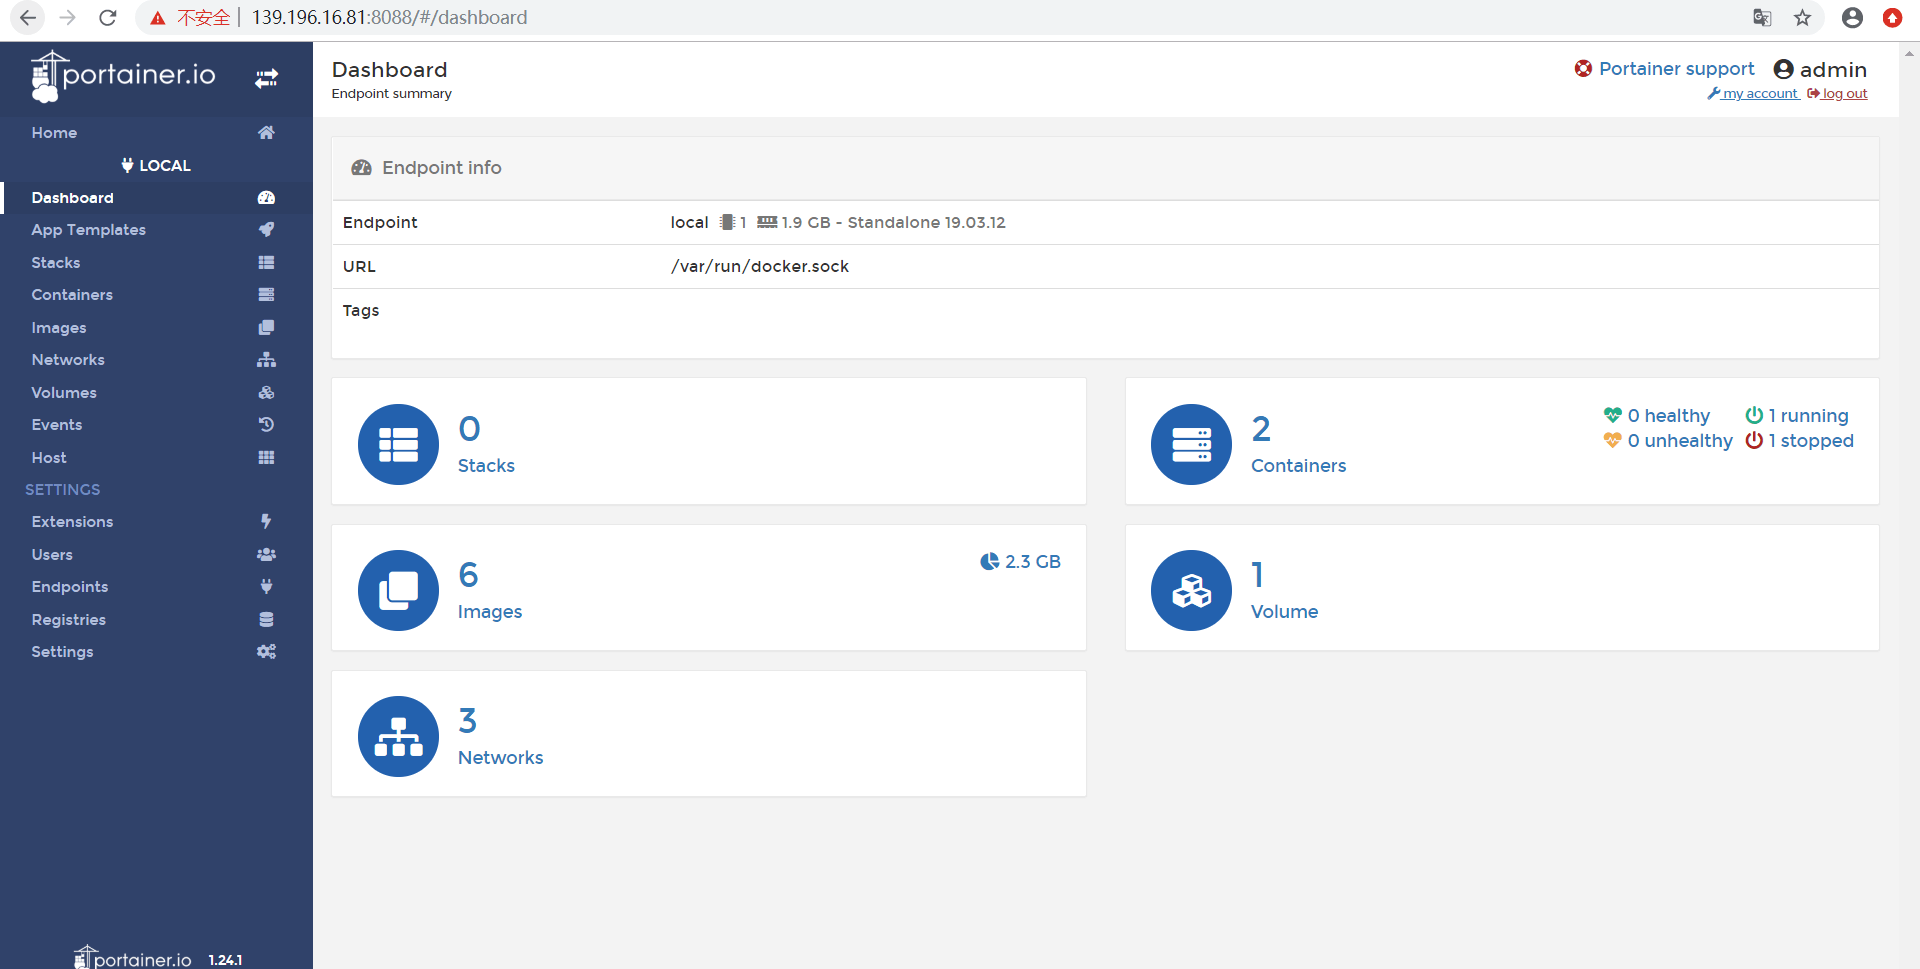Open the browser profile avatar icon
The width and height of the screenshot is (1920, 969).
click(1852, 18)
